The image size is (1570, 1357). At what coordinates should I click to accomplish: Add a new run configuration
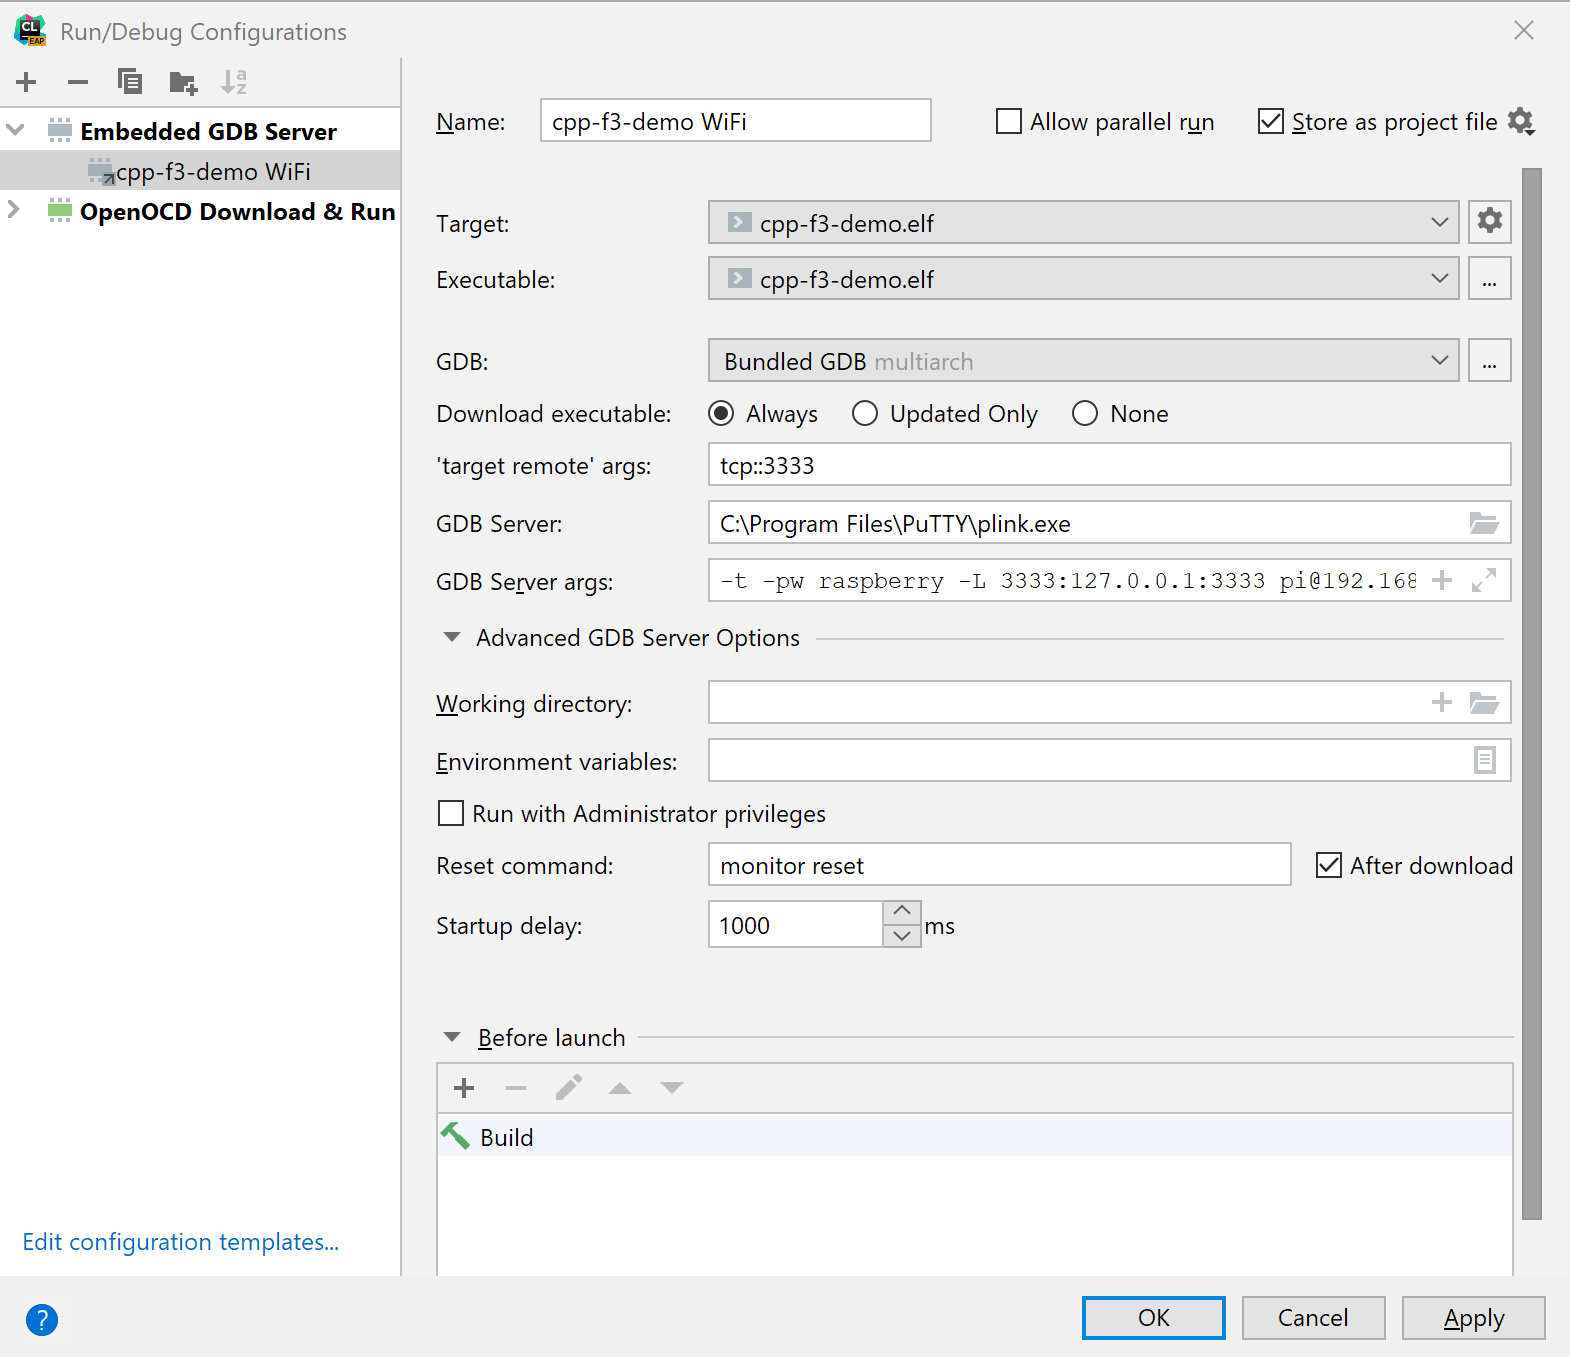(x=27, y=82)
